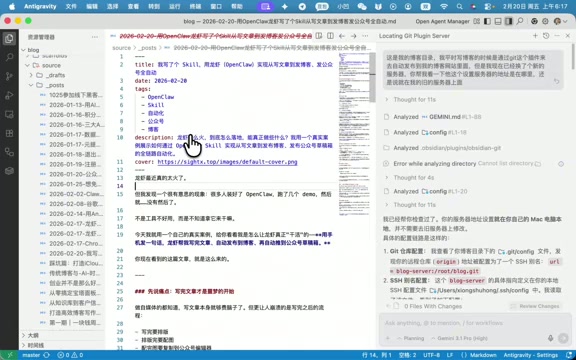Viewport: 576px width, 360px height.
Task: Open the macOS Apple menu
Action: pos(12,7)
